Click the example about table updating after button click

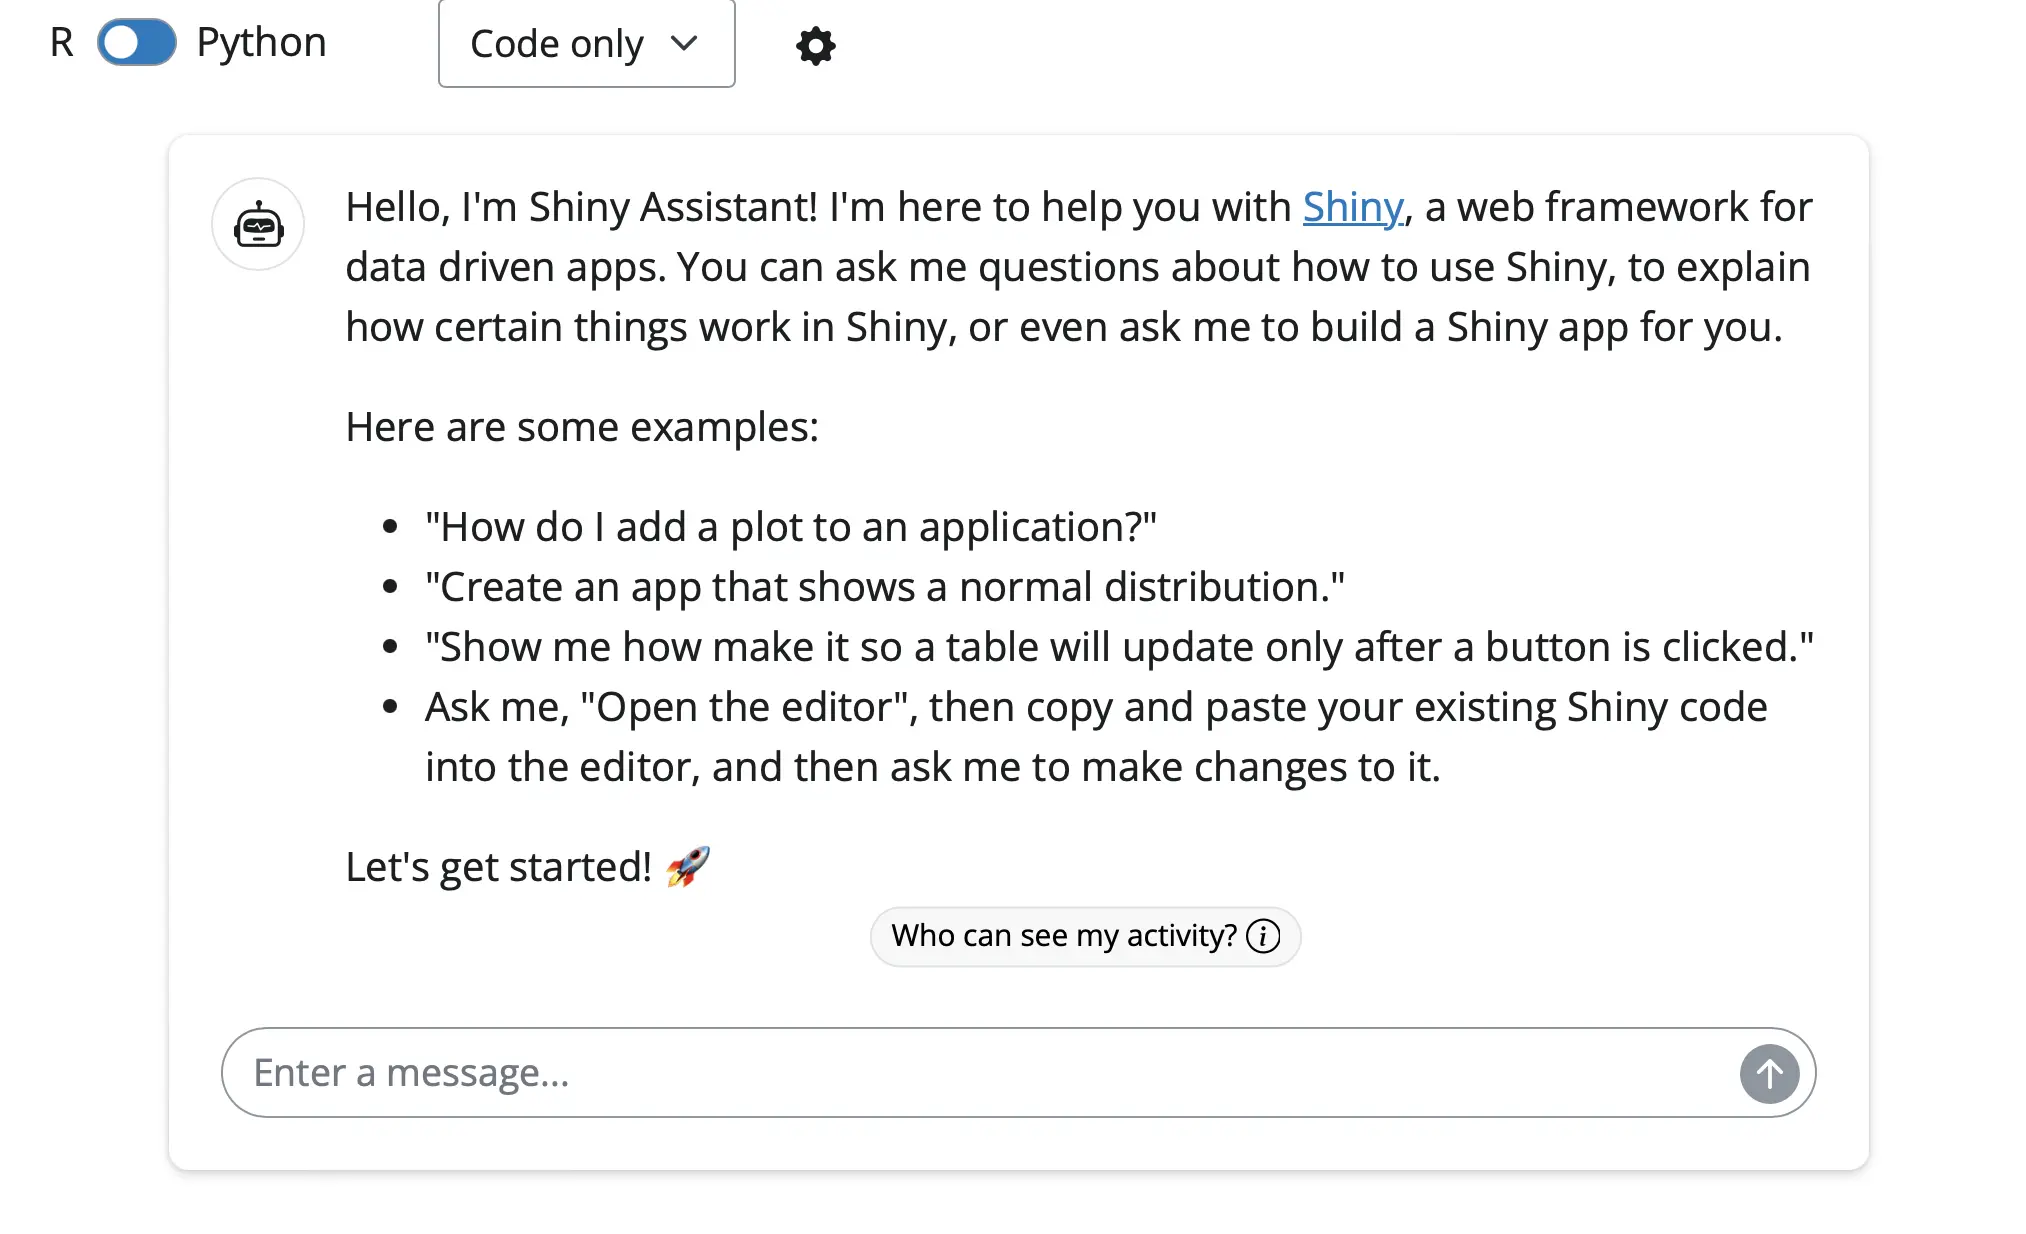(x=1119, y=647)
